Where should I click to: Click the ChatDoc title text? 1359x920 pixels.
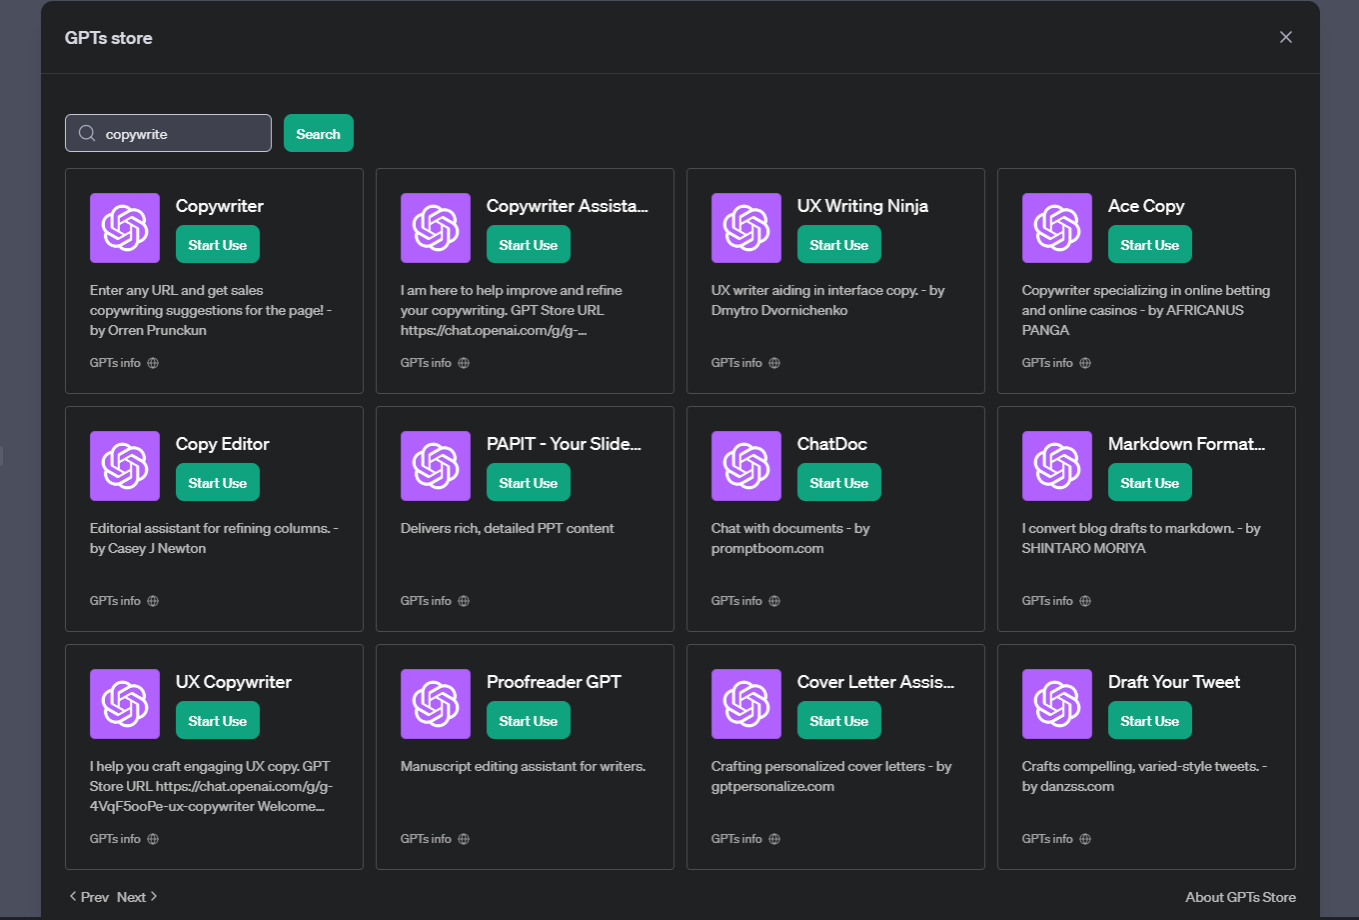(x=832, y=444)
